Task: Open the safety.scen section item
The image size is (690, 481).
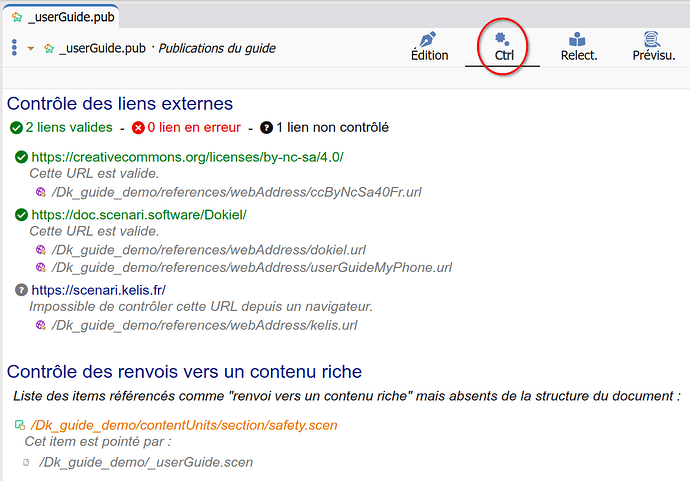Action: point(184,425)
